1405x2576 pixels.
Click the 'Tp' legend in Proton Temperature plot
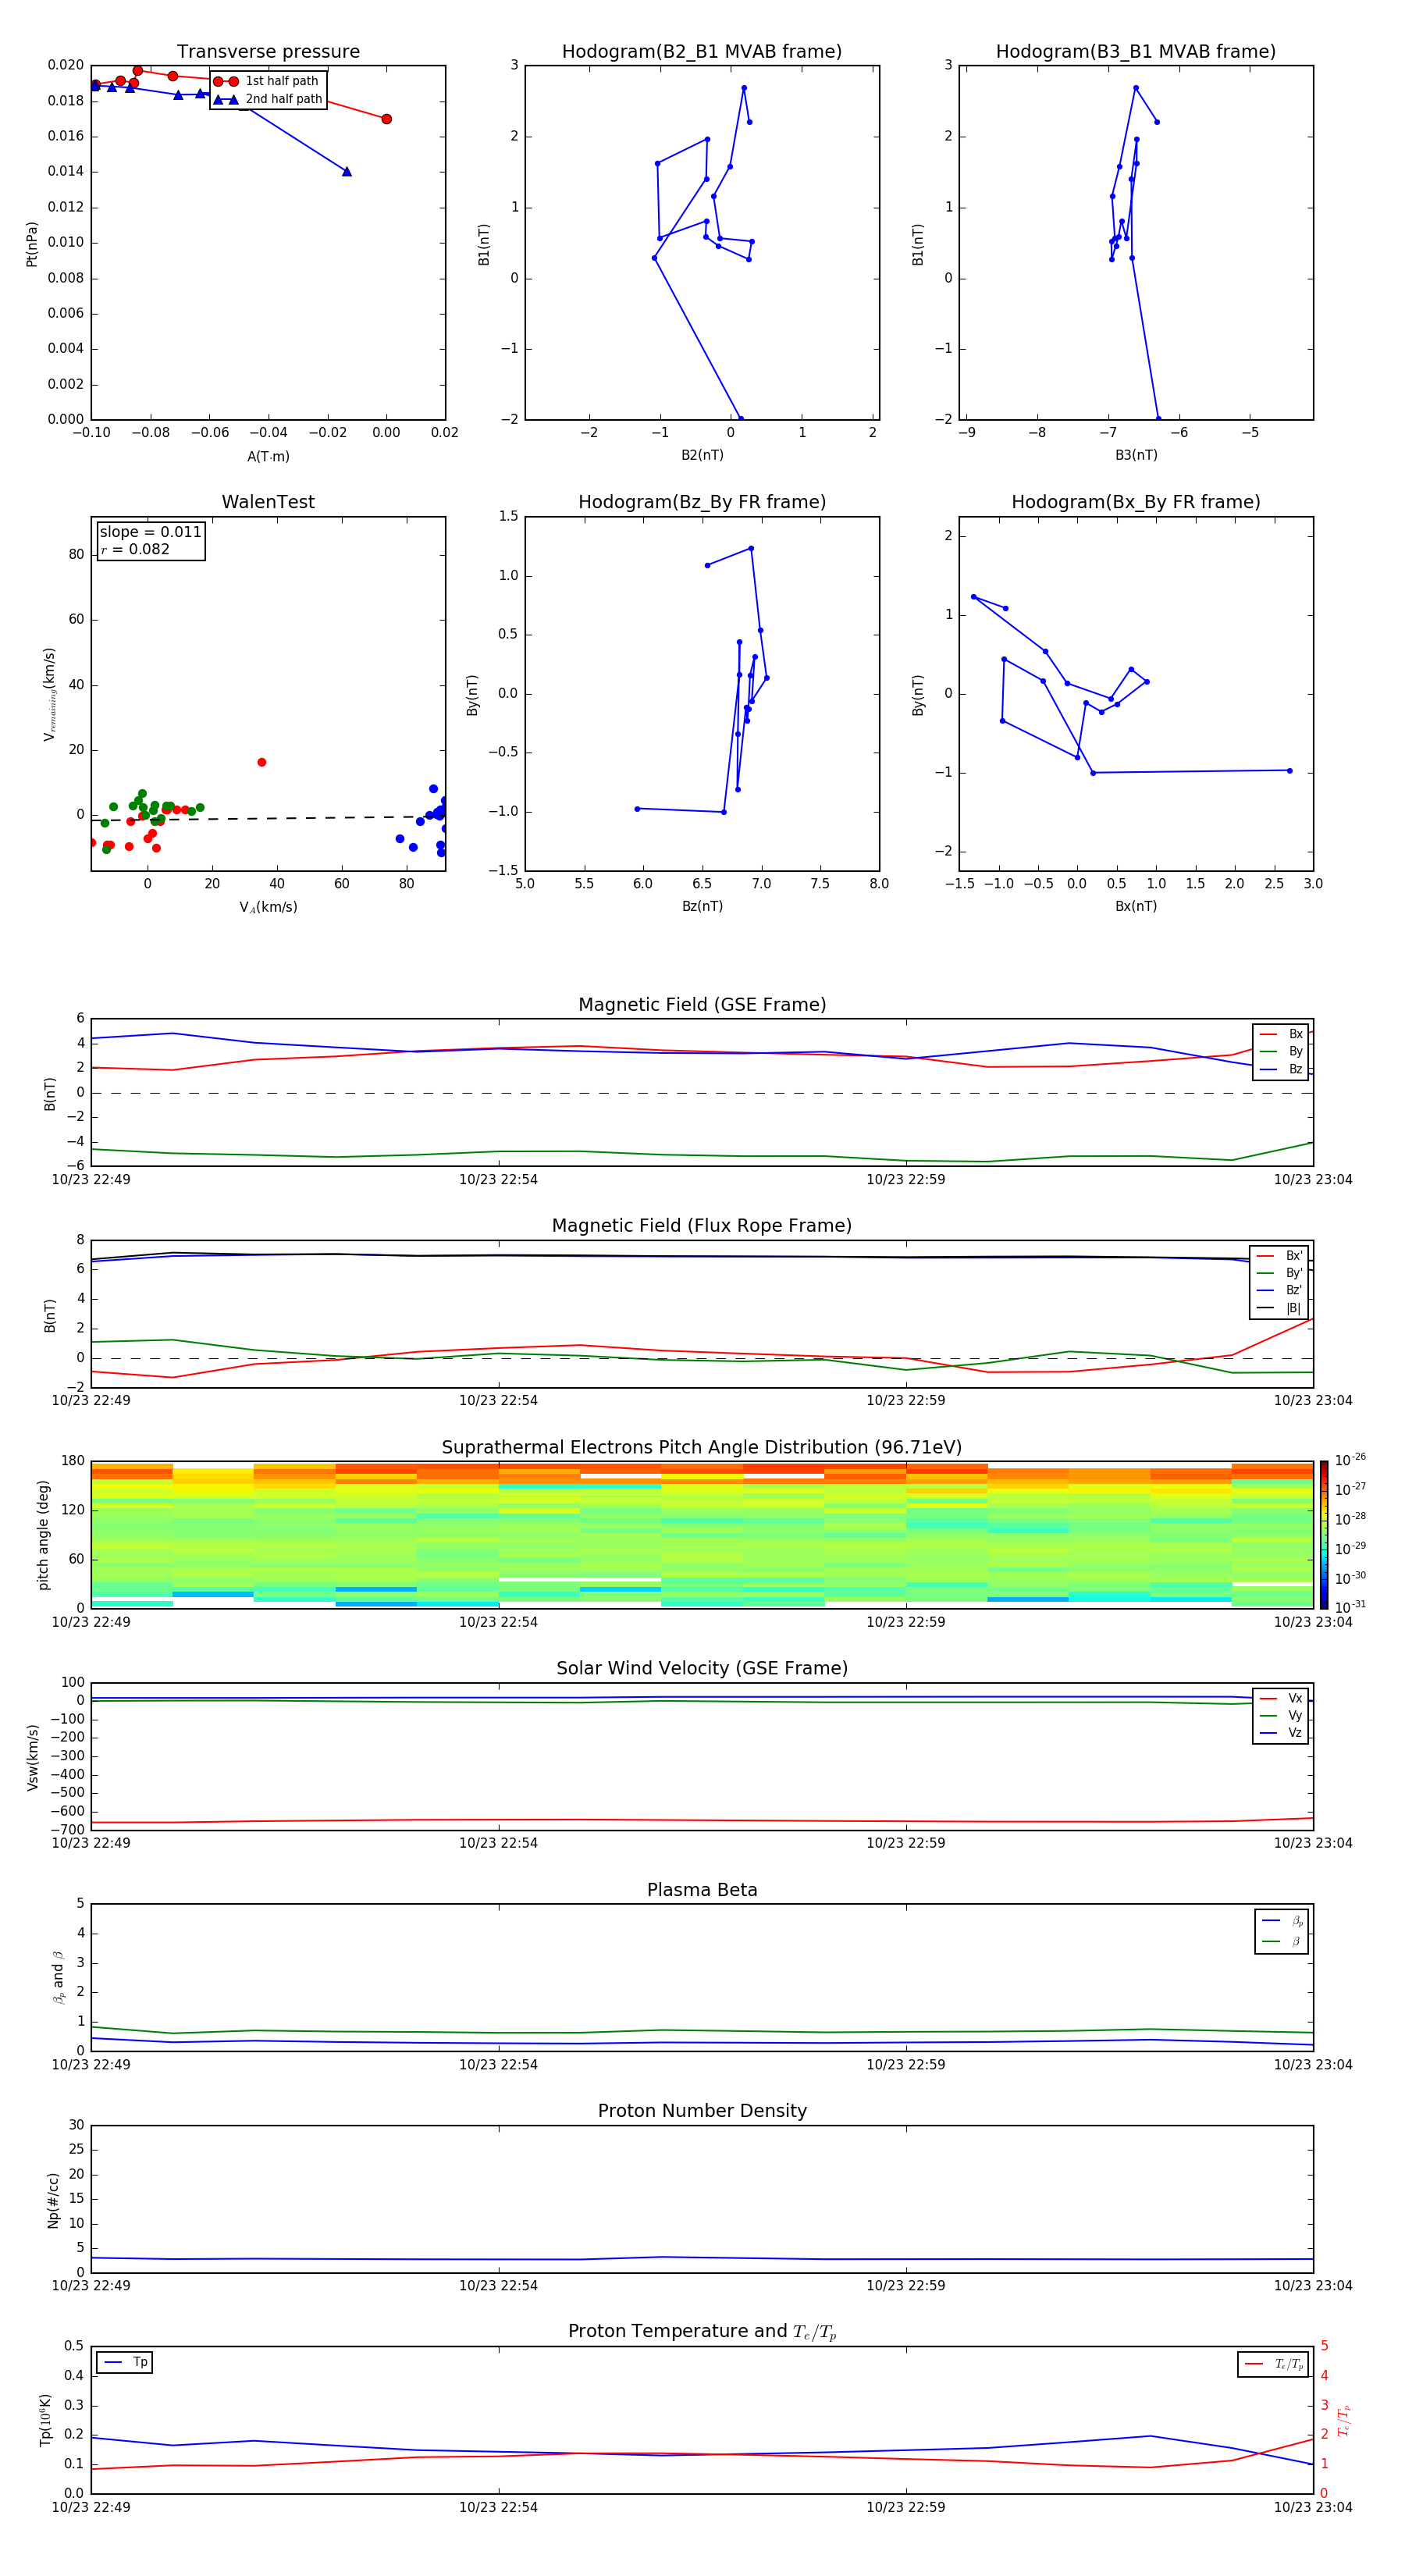(x=125, y=2362)
